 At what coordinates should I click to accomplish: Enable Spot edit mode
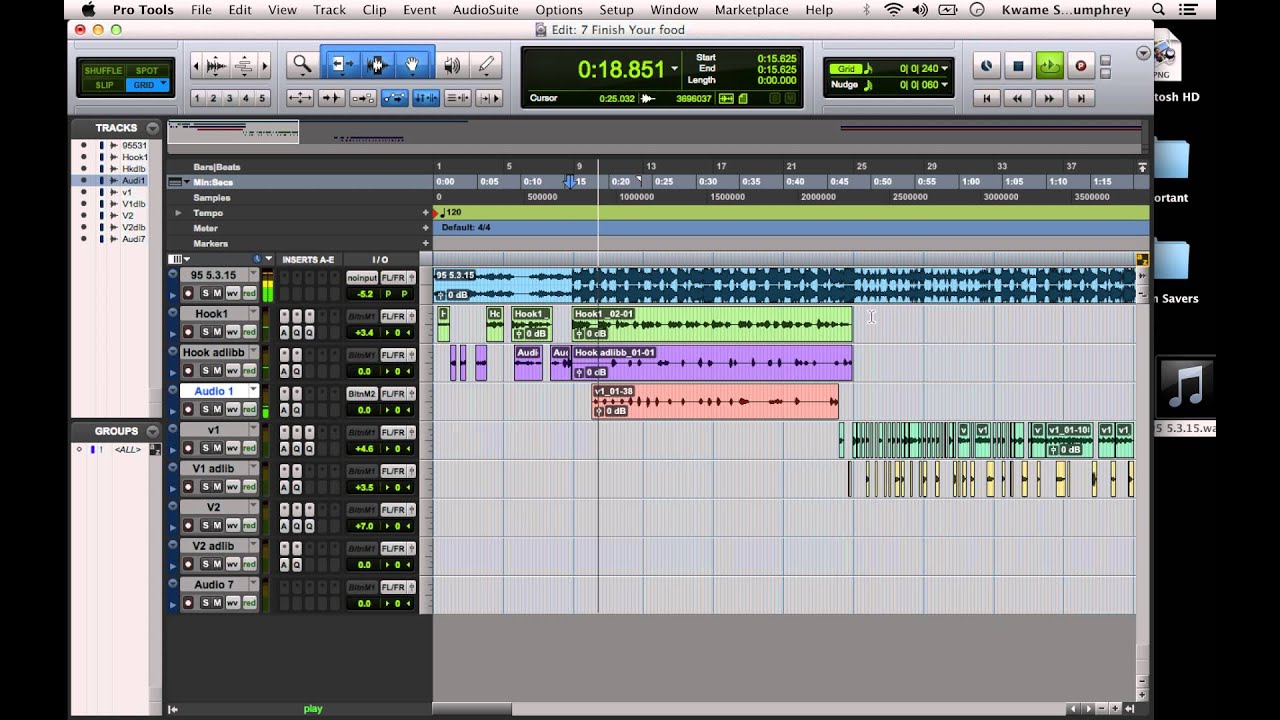pyautogui.click(x=147, y=71)
